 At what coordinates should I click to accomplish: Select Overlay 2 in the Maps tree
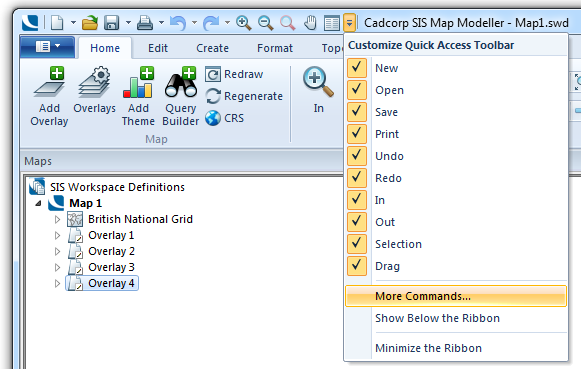(111, 251)
